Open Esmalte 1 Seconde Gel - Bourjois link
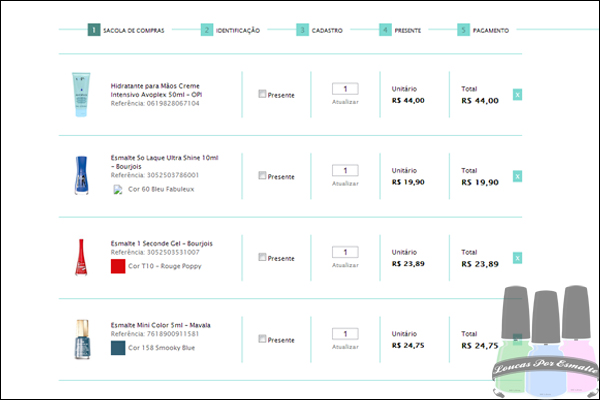 [161, 243]
